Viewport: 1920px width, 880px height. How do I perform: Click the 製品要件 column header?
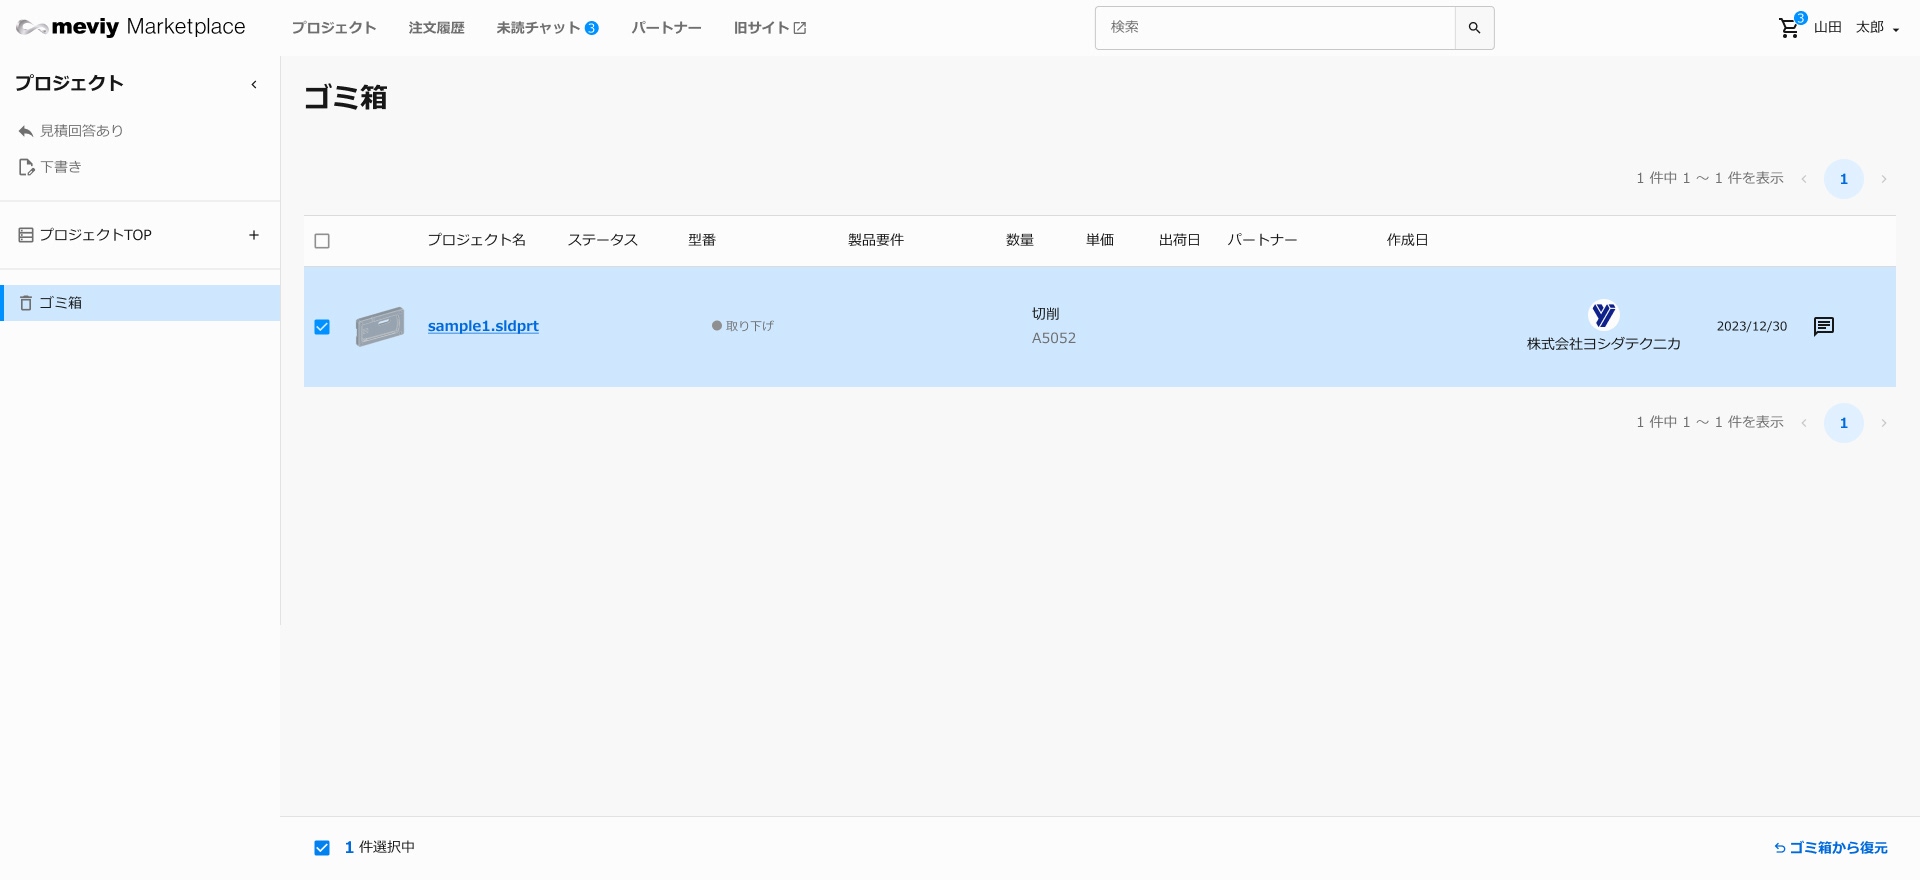(876, 240)
